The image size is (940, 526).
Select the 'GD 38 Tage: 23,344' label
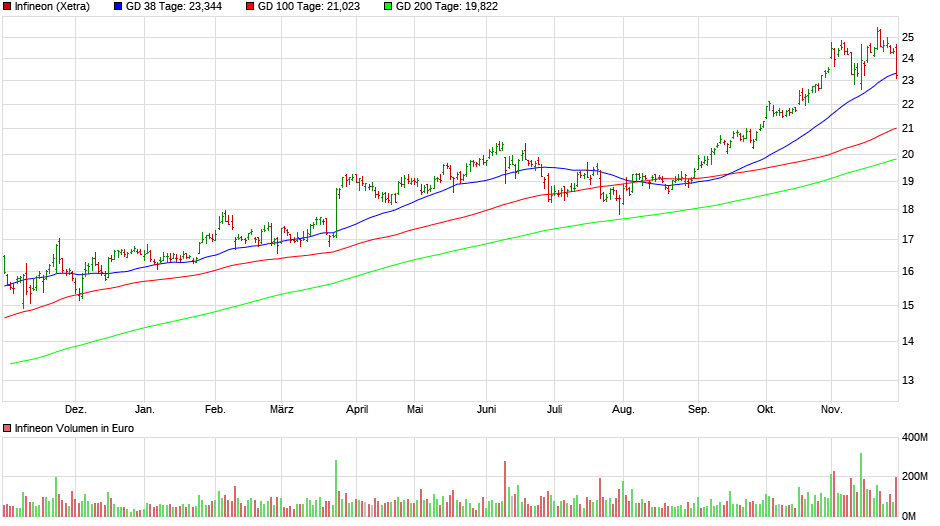(x=174, y=7)
